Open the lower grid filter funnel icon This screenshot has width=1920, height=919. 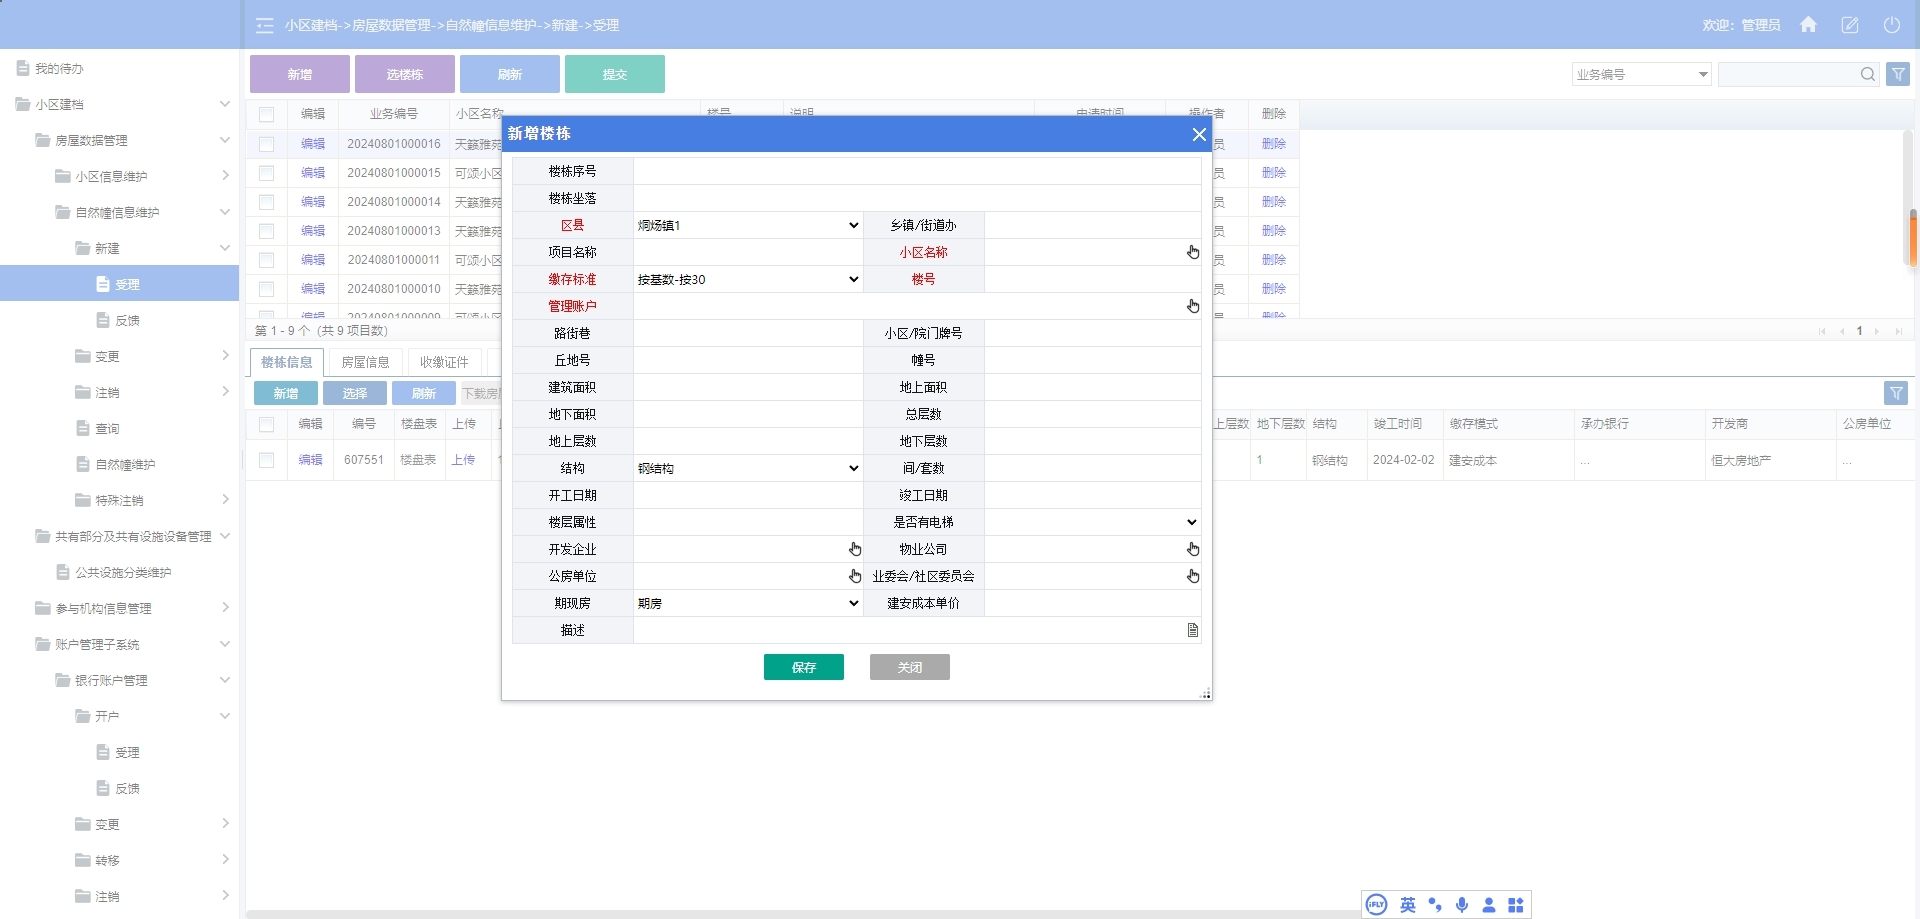[x=1896, y=393]
